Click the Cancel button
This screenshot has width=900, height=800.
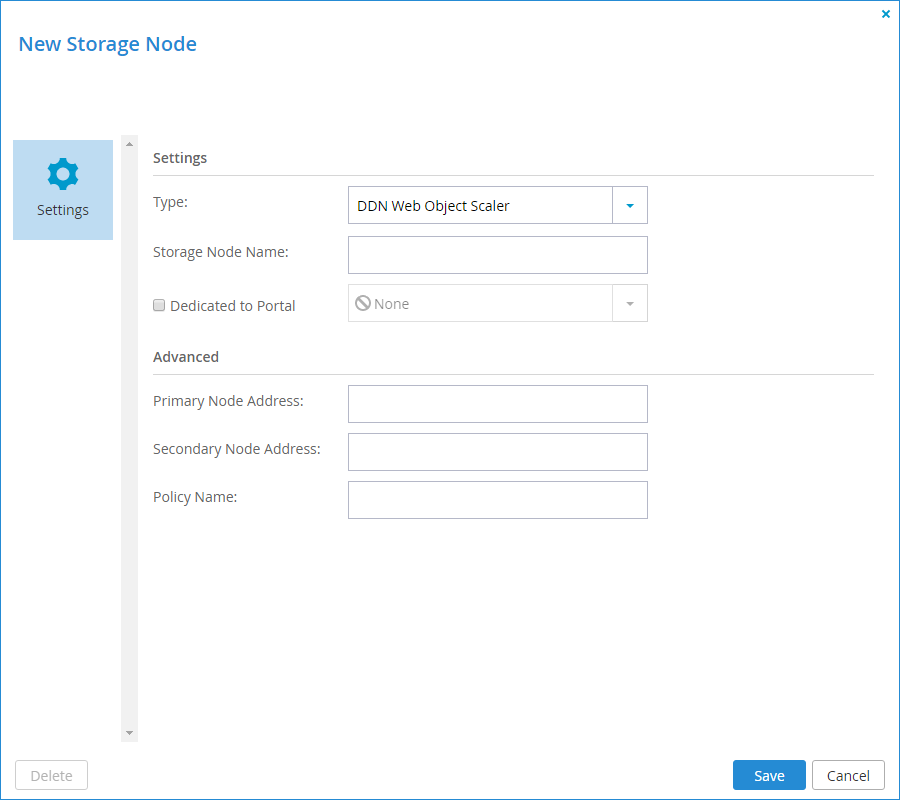(x=848, y=775)
